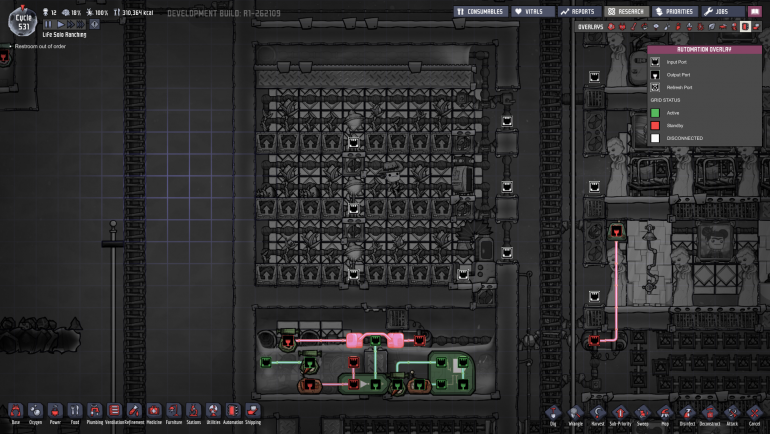This screenshot has height=434, width=770.
Task: Select the Deconstruct tool
Action: 710,415
